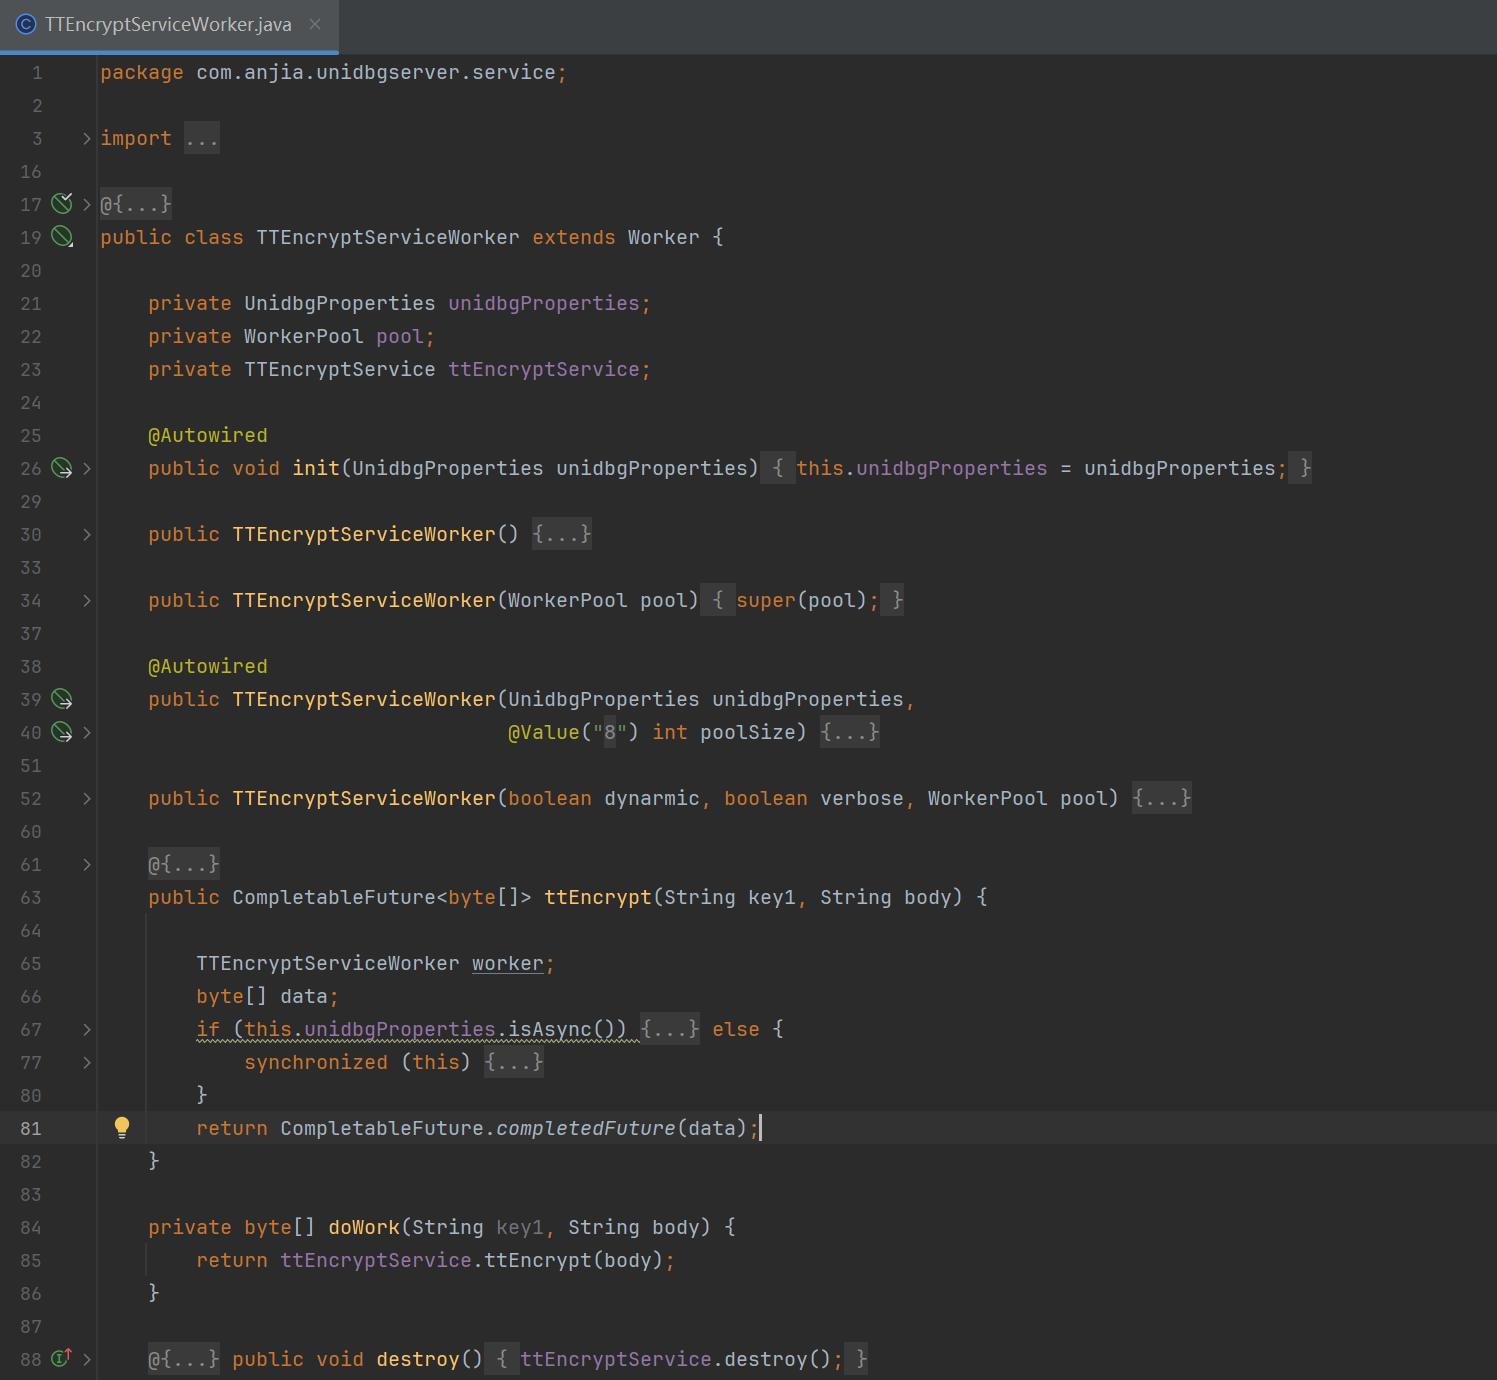Viewport: 1497px width, 1380px height.
Task: Click the class name TTEncryptServiceWorker on line 19
Action: point(388,237)
